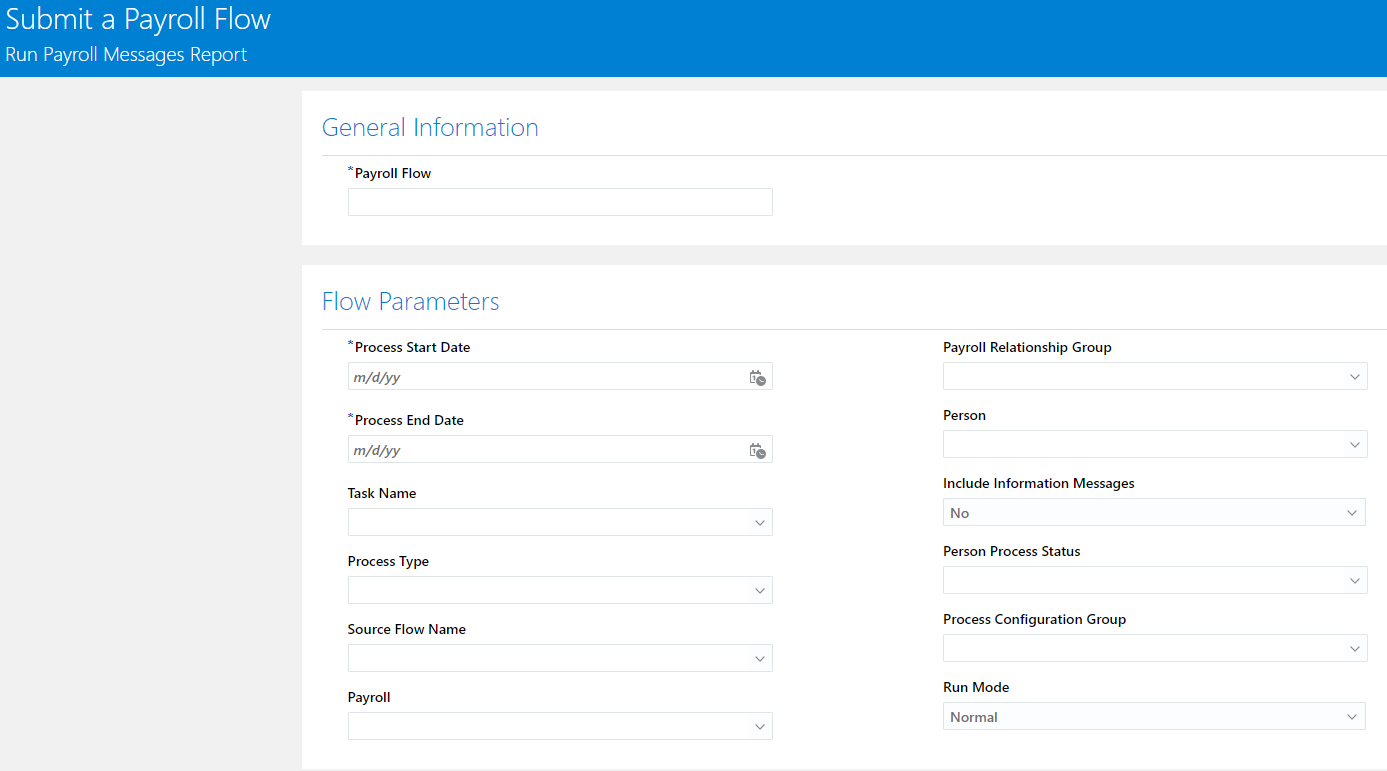1387x771 pixels.
Task: Click the 'Payroll Relationship Group' label
Action: coord(1027,347)
